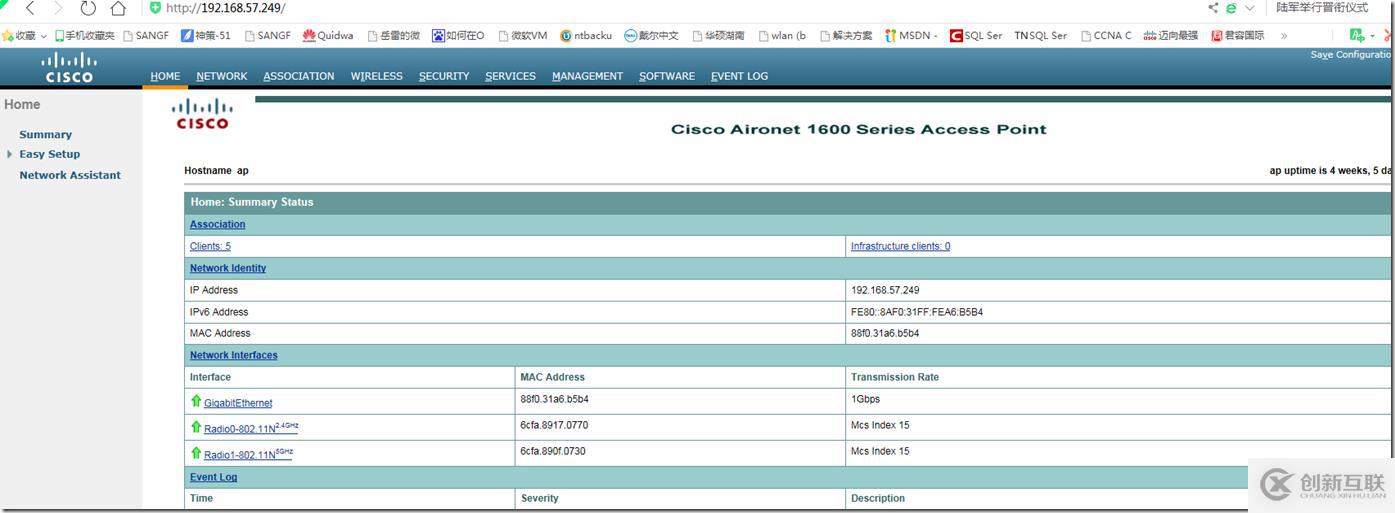
Task: Go back using the browser back arrow
Action: [30, 8]
